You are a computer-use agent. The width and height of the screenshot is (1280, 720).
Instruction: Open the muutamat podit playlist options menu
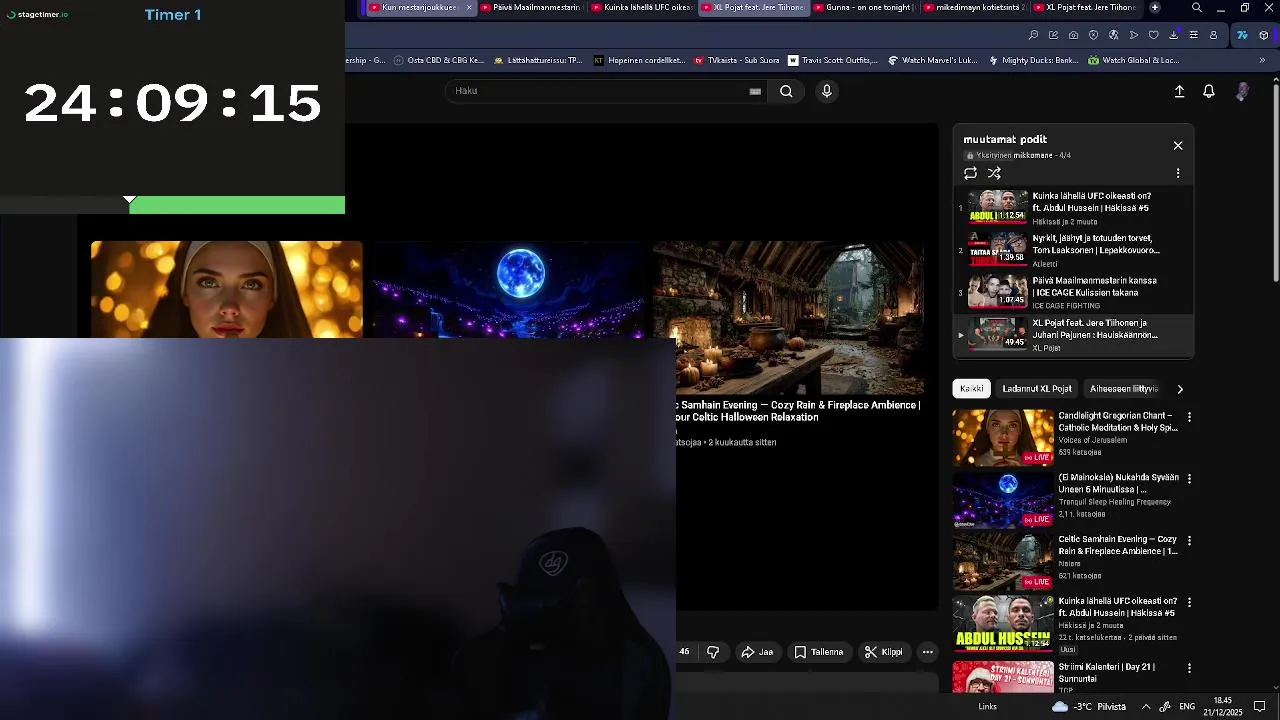pyautogui.click(x=1178, y=173)
